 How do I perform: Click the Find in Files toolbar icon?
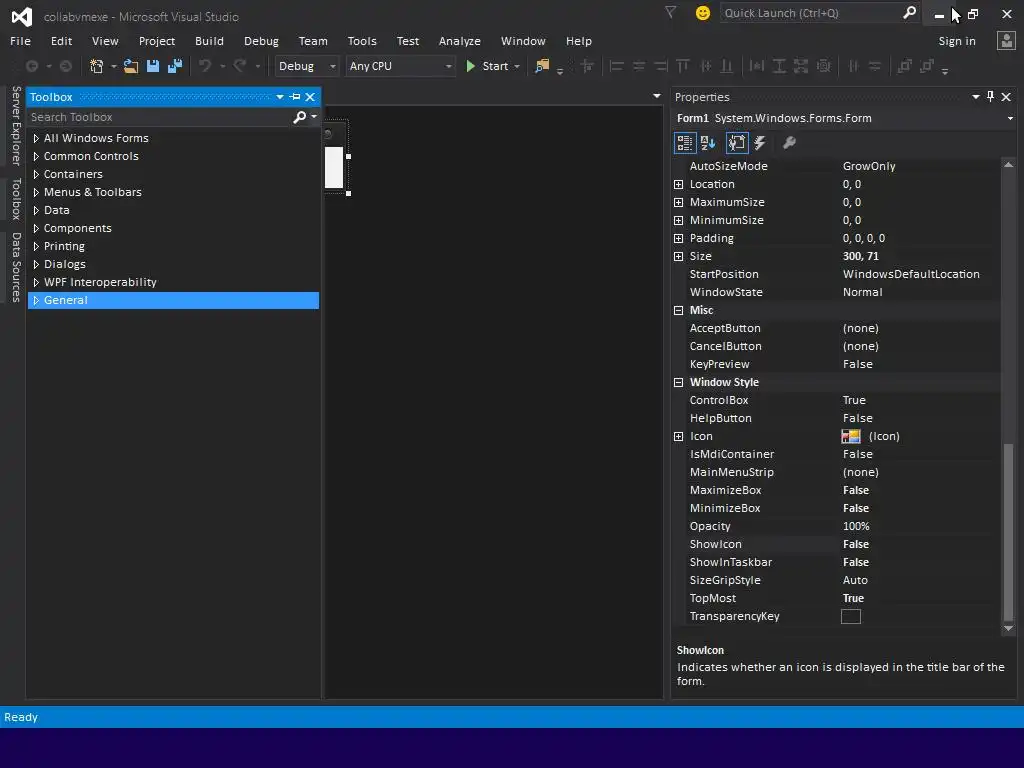542,66
